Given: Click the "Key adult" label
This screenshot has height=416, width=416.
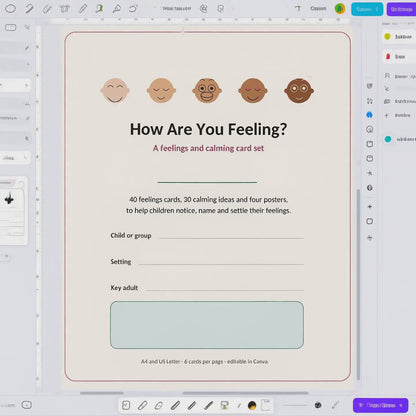Looking at the screenshot, I should [x=124, y=288].
